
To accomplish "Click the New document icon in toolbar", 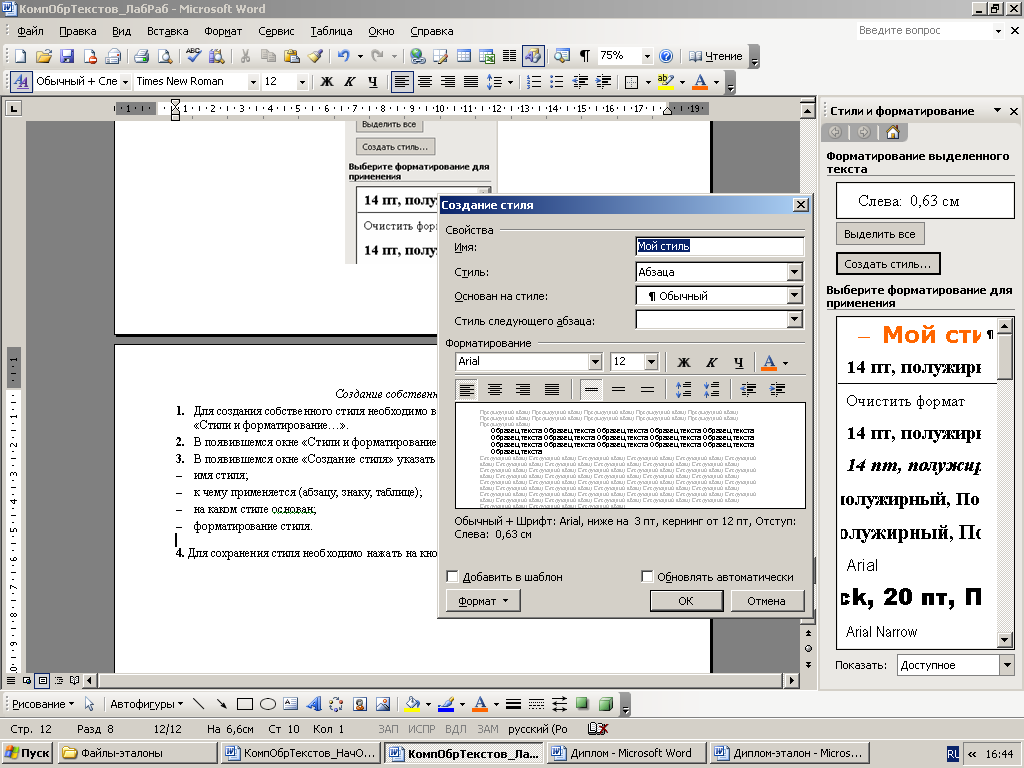I will tap(20, 57).
